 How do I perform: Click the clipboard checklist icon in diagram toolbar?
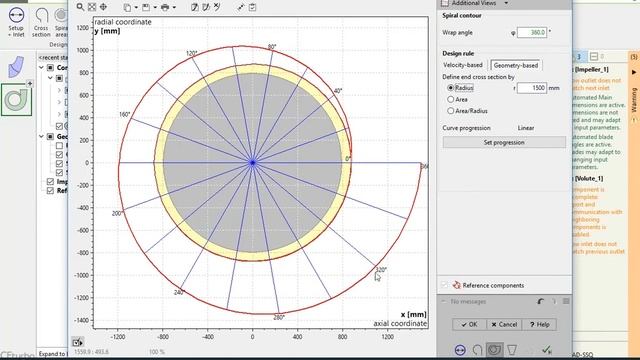(252, 7)
